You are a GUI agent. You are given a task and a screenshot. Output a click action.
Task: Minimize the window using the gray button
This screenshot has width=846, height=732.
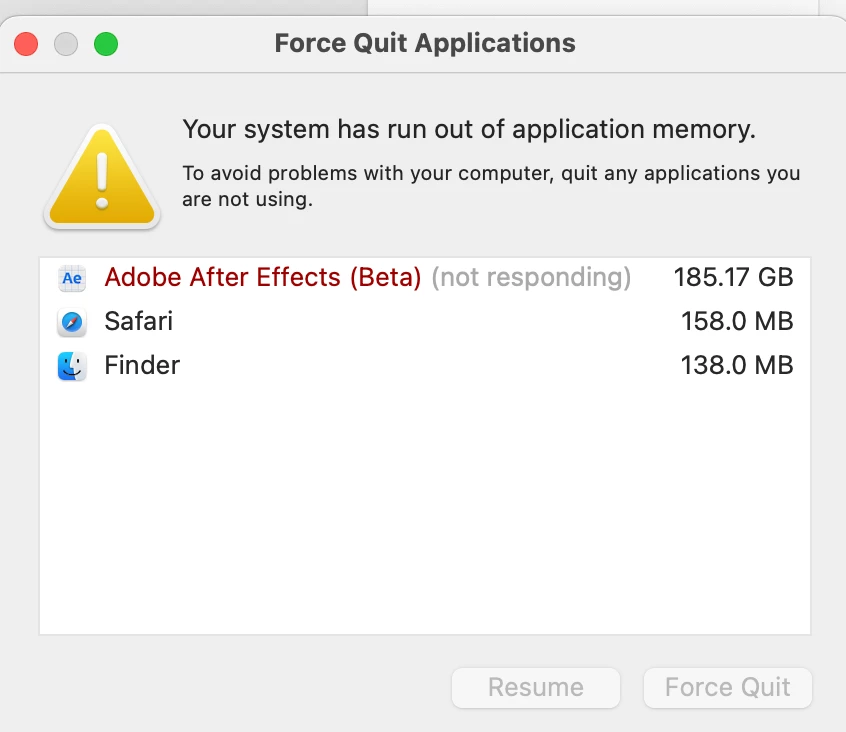pyautogui.click(x=66, y=44)
